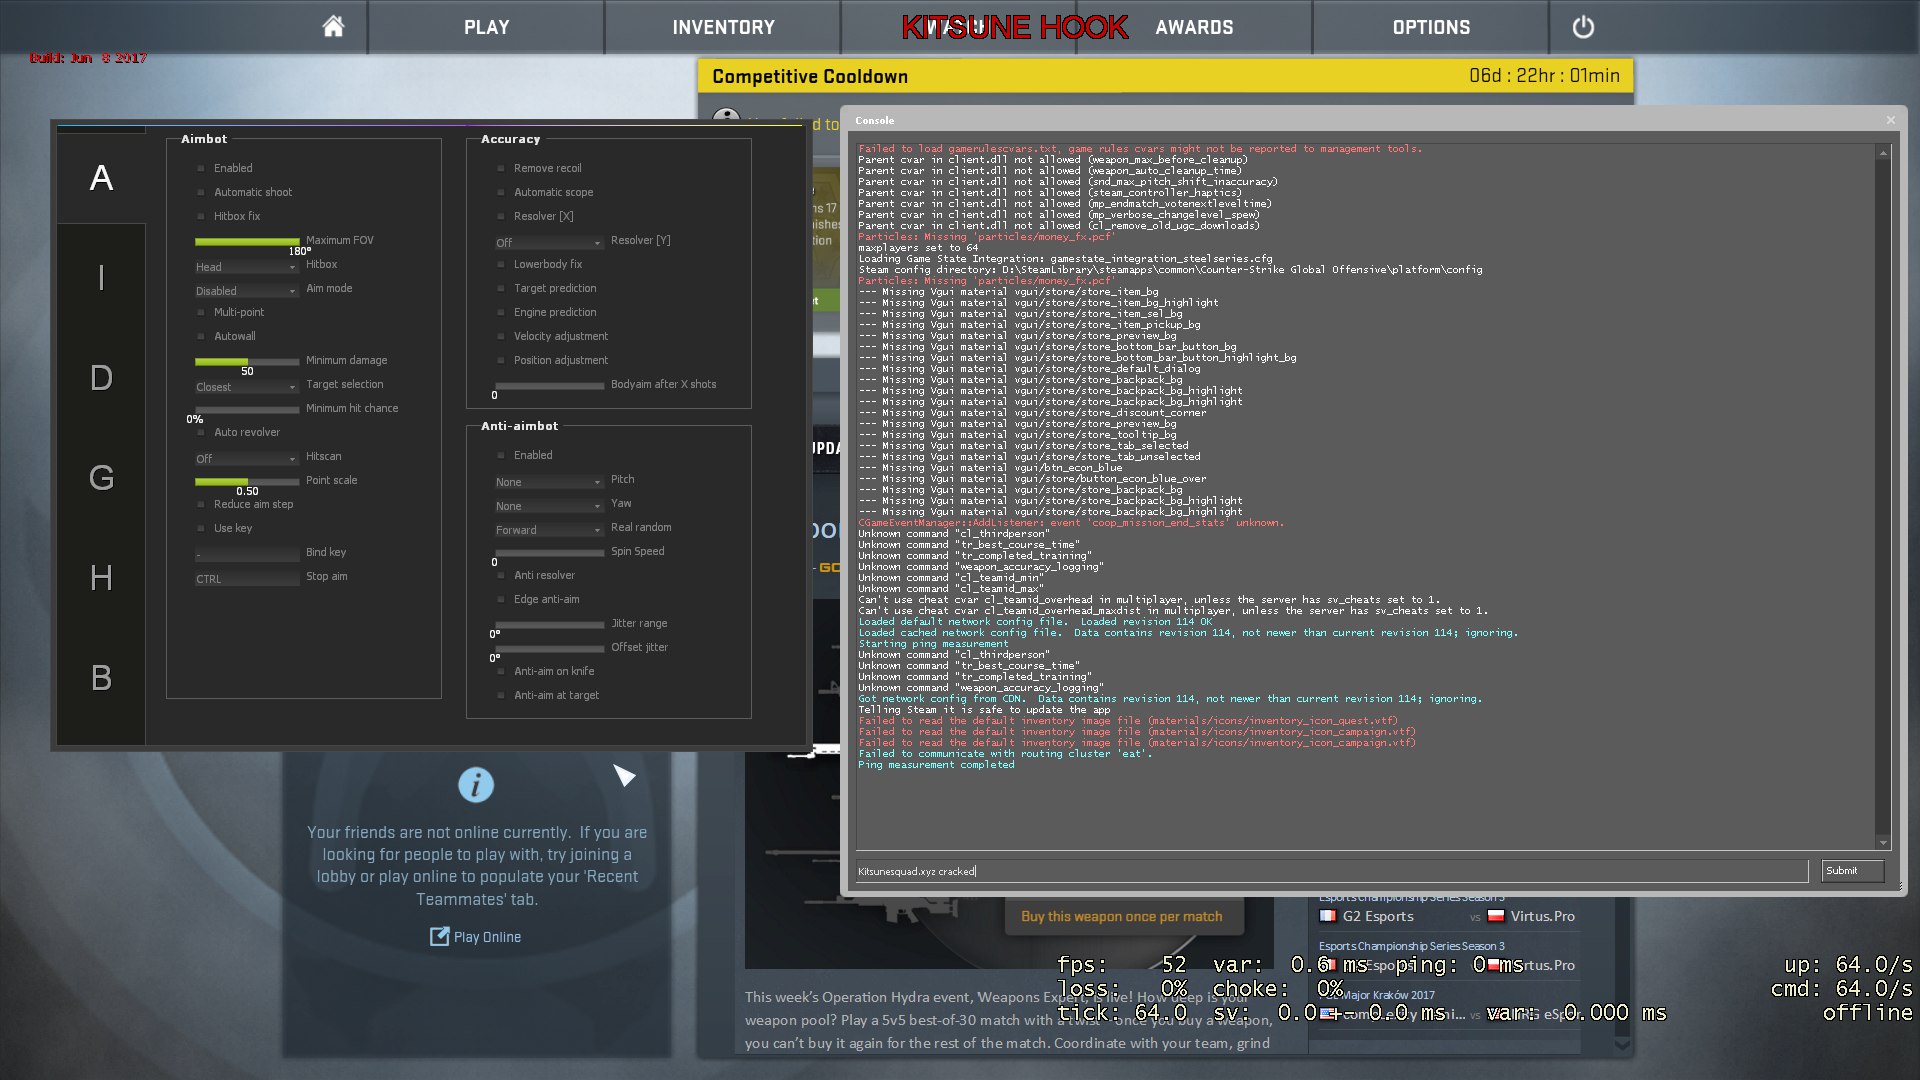Open the PLAY menu
Image resolution: width=1920 pixels, height=1080 pixels.
(x=486, y=27)
